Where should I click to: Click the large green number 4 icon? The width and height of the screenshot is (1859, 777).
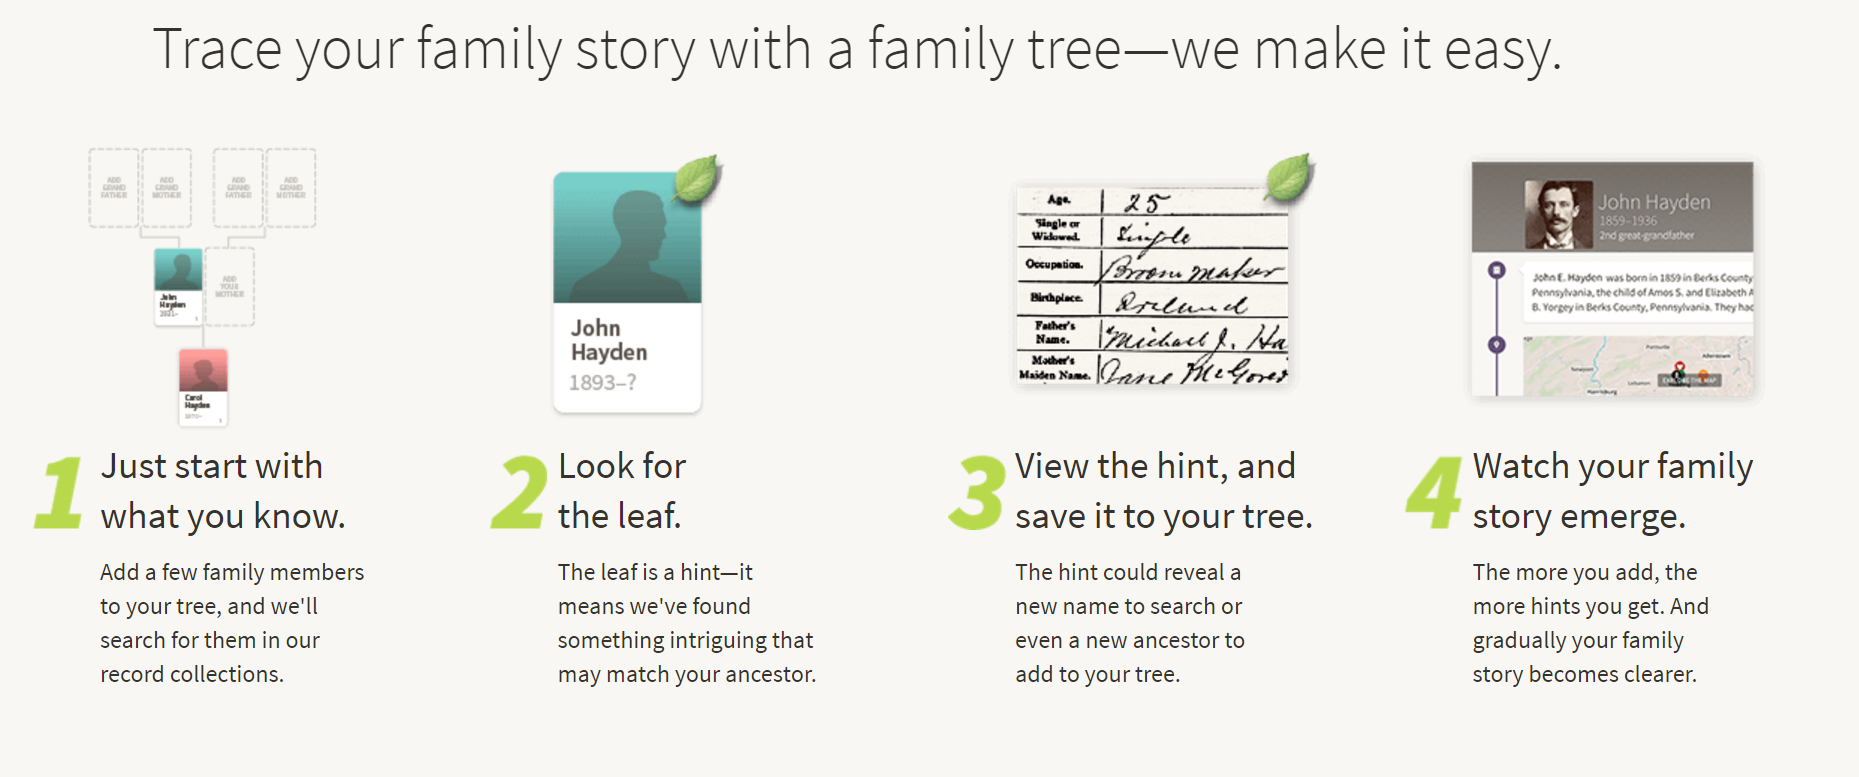pyautogui.click(x=1433, y=492)
